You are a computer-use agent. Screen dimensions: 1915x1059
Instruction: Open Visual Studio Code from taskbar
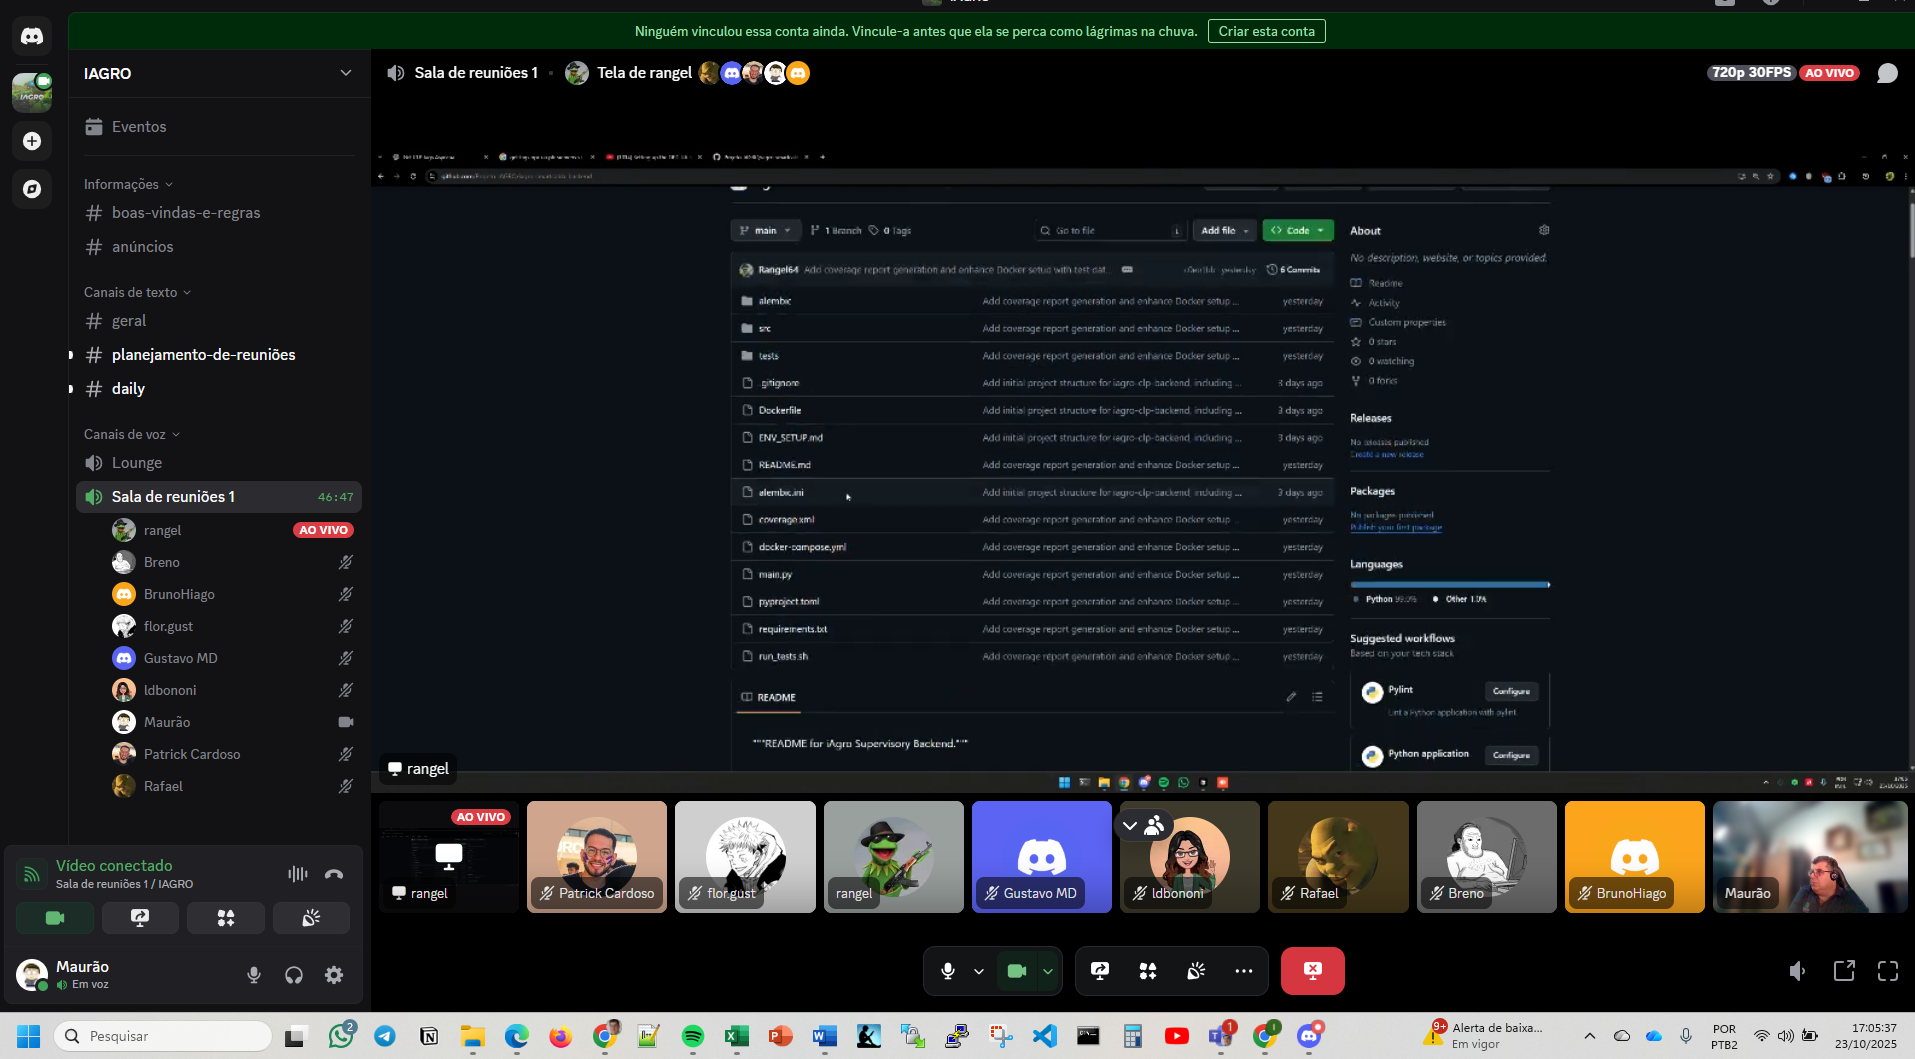tap(1044, 1036)
